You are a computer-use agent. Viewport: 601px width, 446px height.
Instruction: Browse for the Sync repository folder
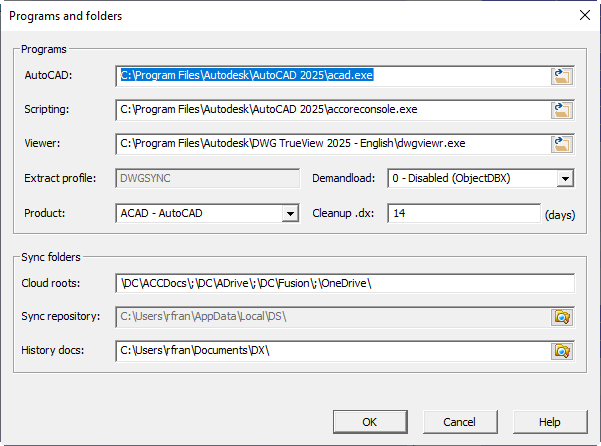pyautogui.click(x=562, y=317)
